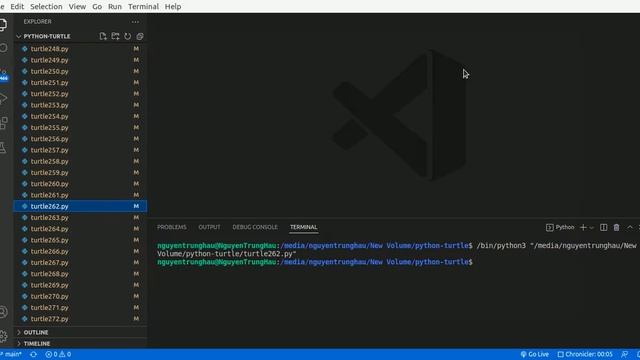Open turtle264.py in the Explorer
This screenshot has height=360, width=640.
click(81, 229)
